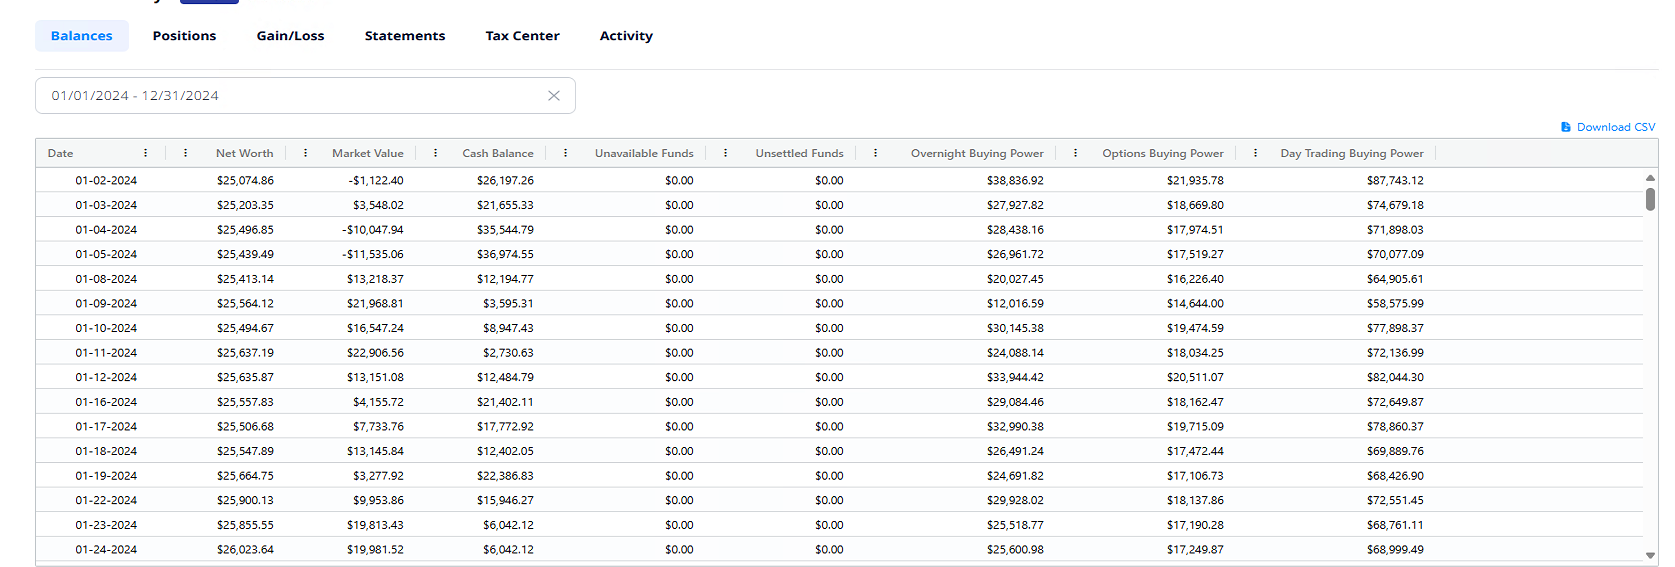Clear the date range with the X icon
The width and height of the screenshot is (1675, 567).
pyautogui.click(x=554, y=96)
